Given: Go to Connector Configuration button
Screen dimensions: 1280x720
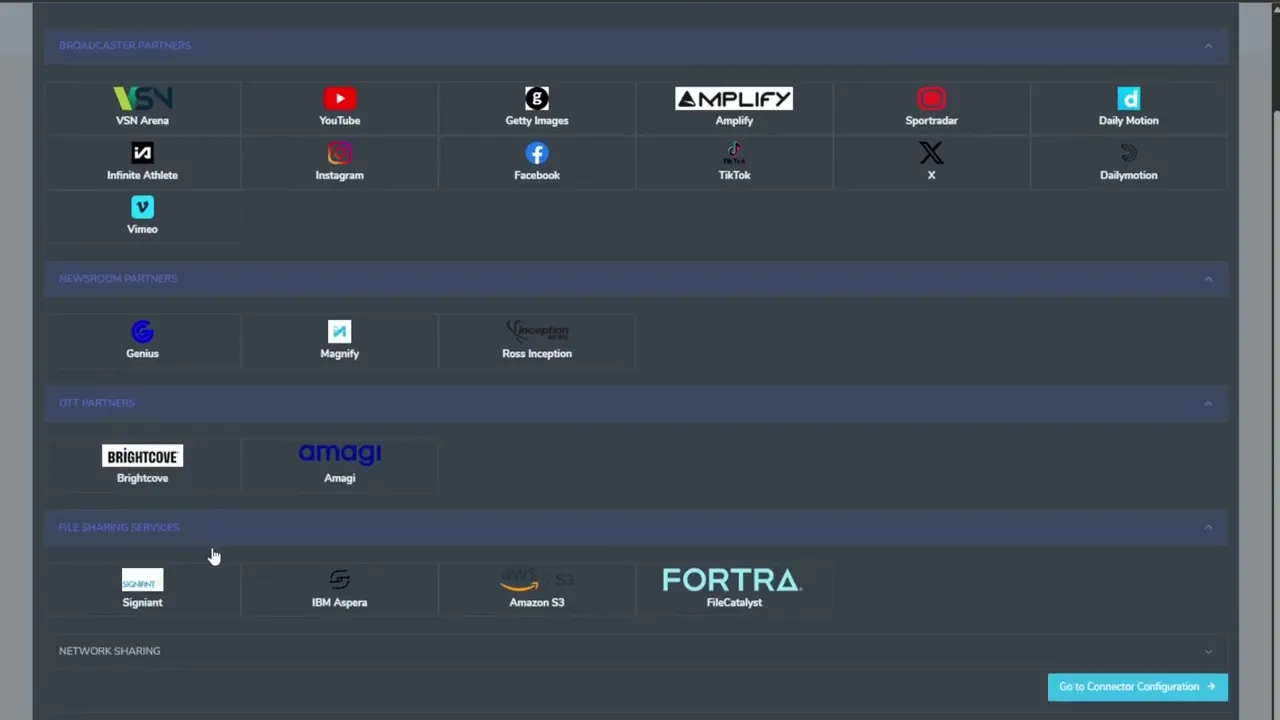Looking at the screenshot, I should coord(1138,687).
